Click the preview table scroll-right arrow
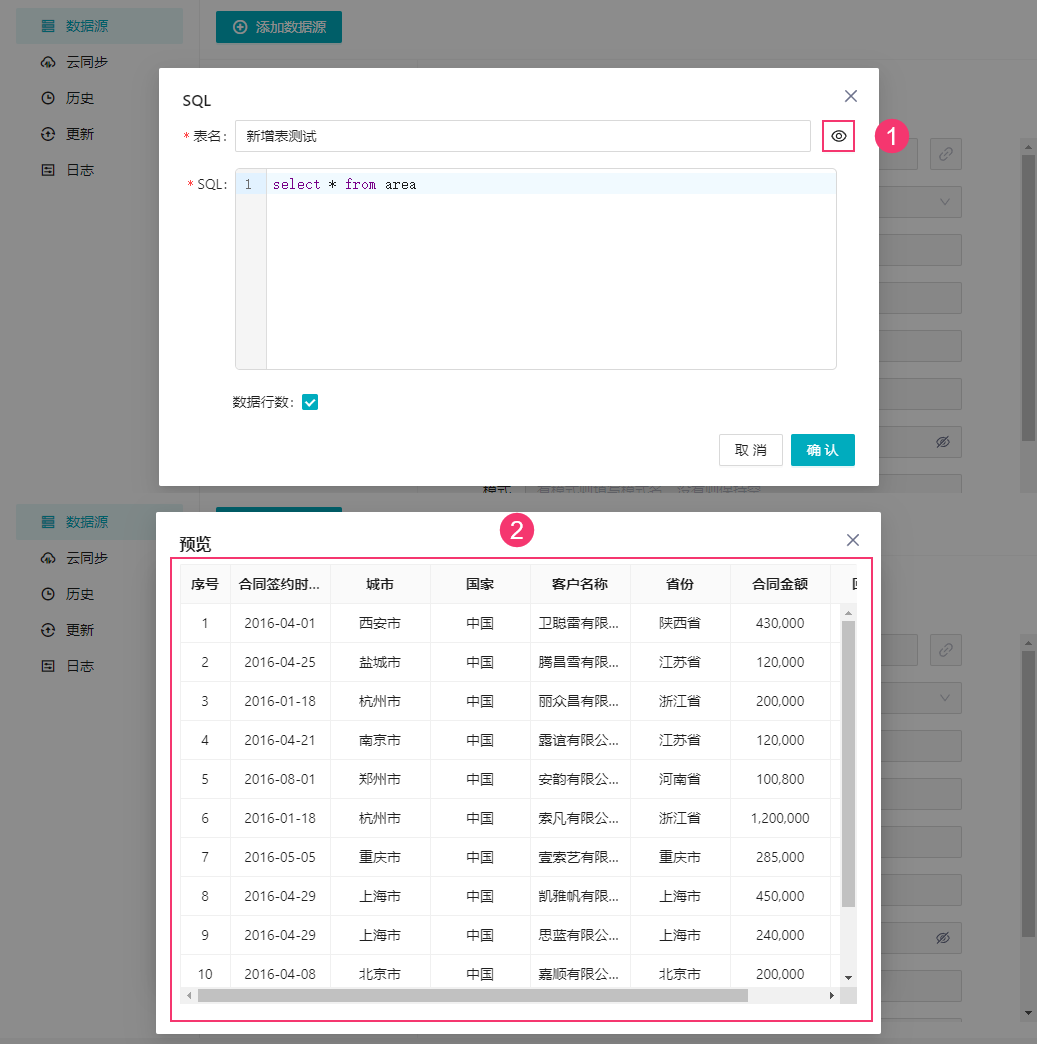 click(831, 995)
